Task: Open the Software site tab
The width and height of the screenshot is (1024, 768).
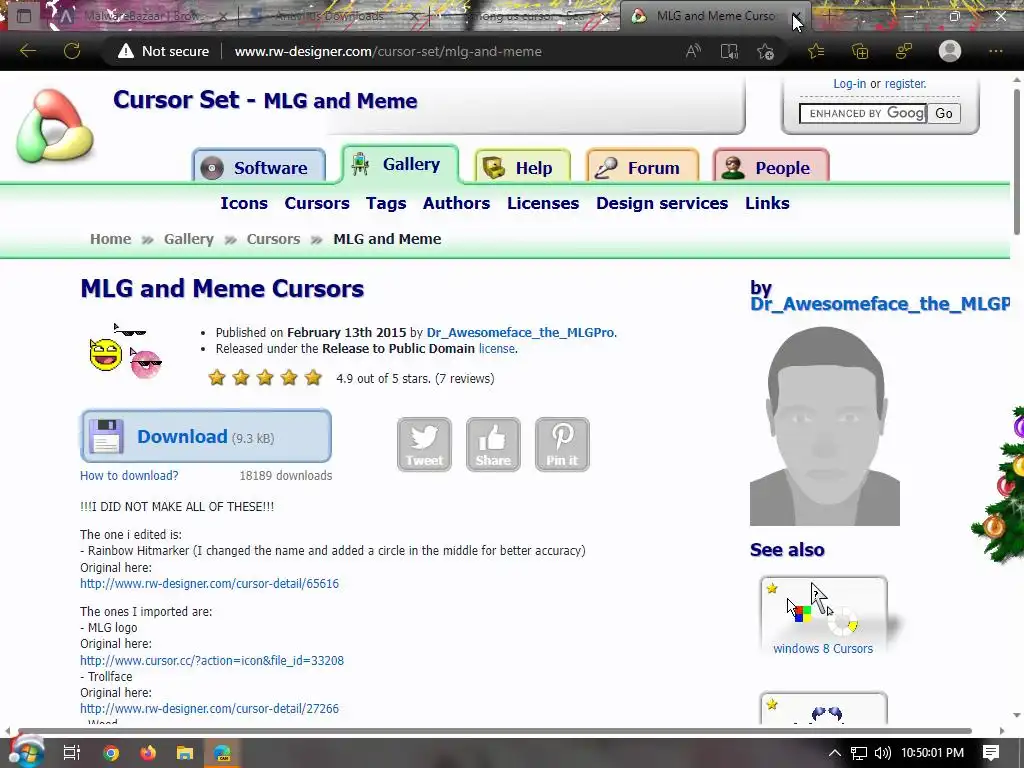Action: [259, 167]
